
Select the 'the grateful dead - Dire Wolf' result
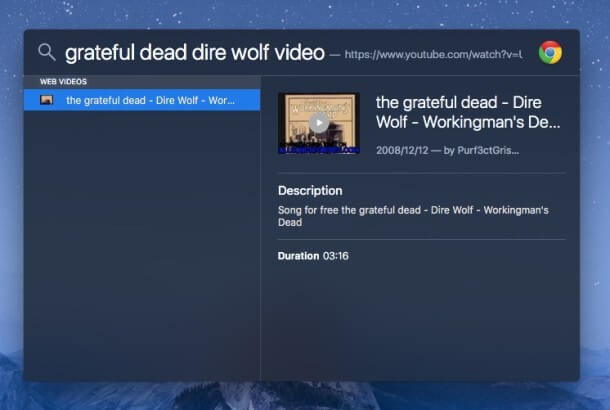point(142,100)
